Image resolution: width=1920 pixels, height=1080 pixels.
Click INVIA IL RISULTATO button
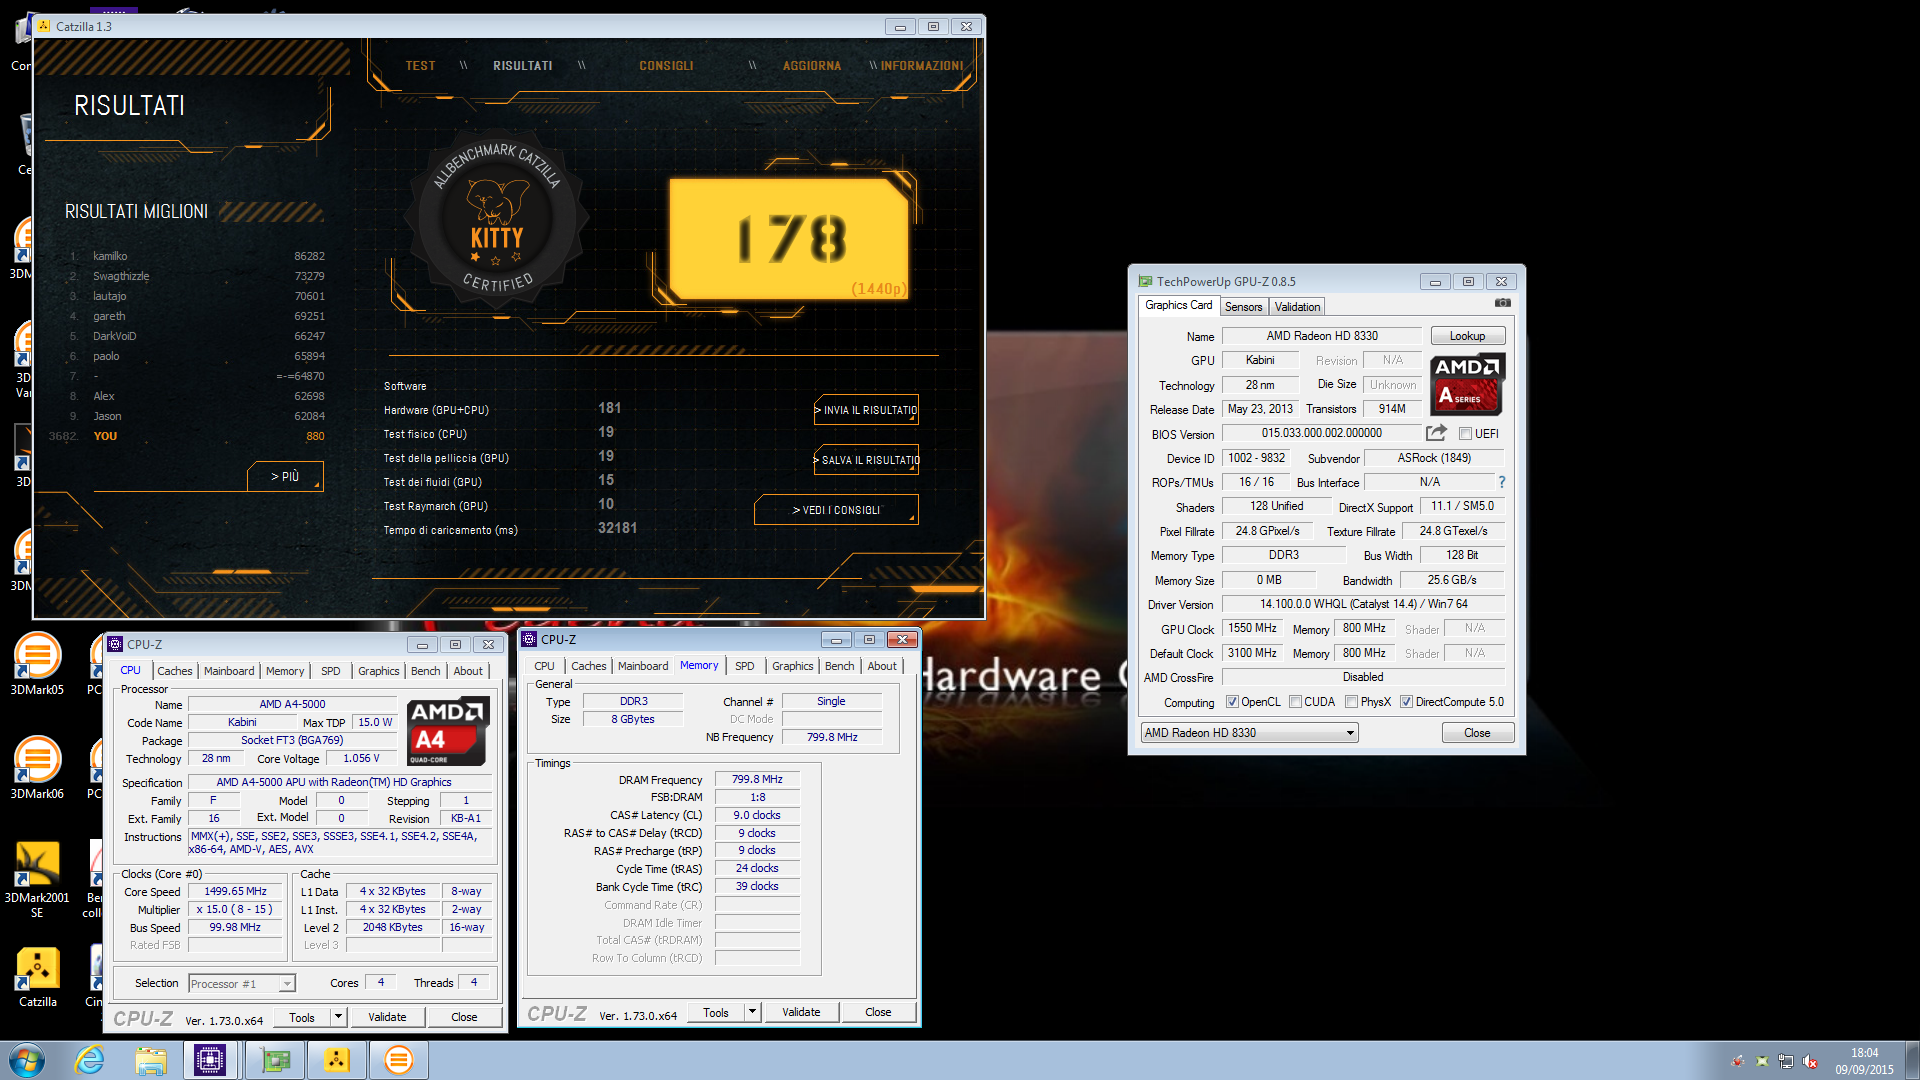tap(866, 410)
